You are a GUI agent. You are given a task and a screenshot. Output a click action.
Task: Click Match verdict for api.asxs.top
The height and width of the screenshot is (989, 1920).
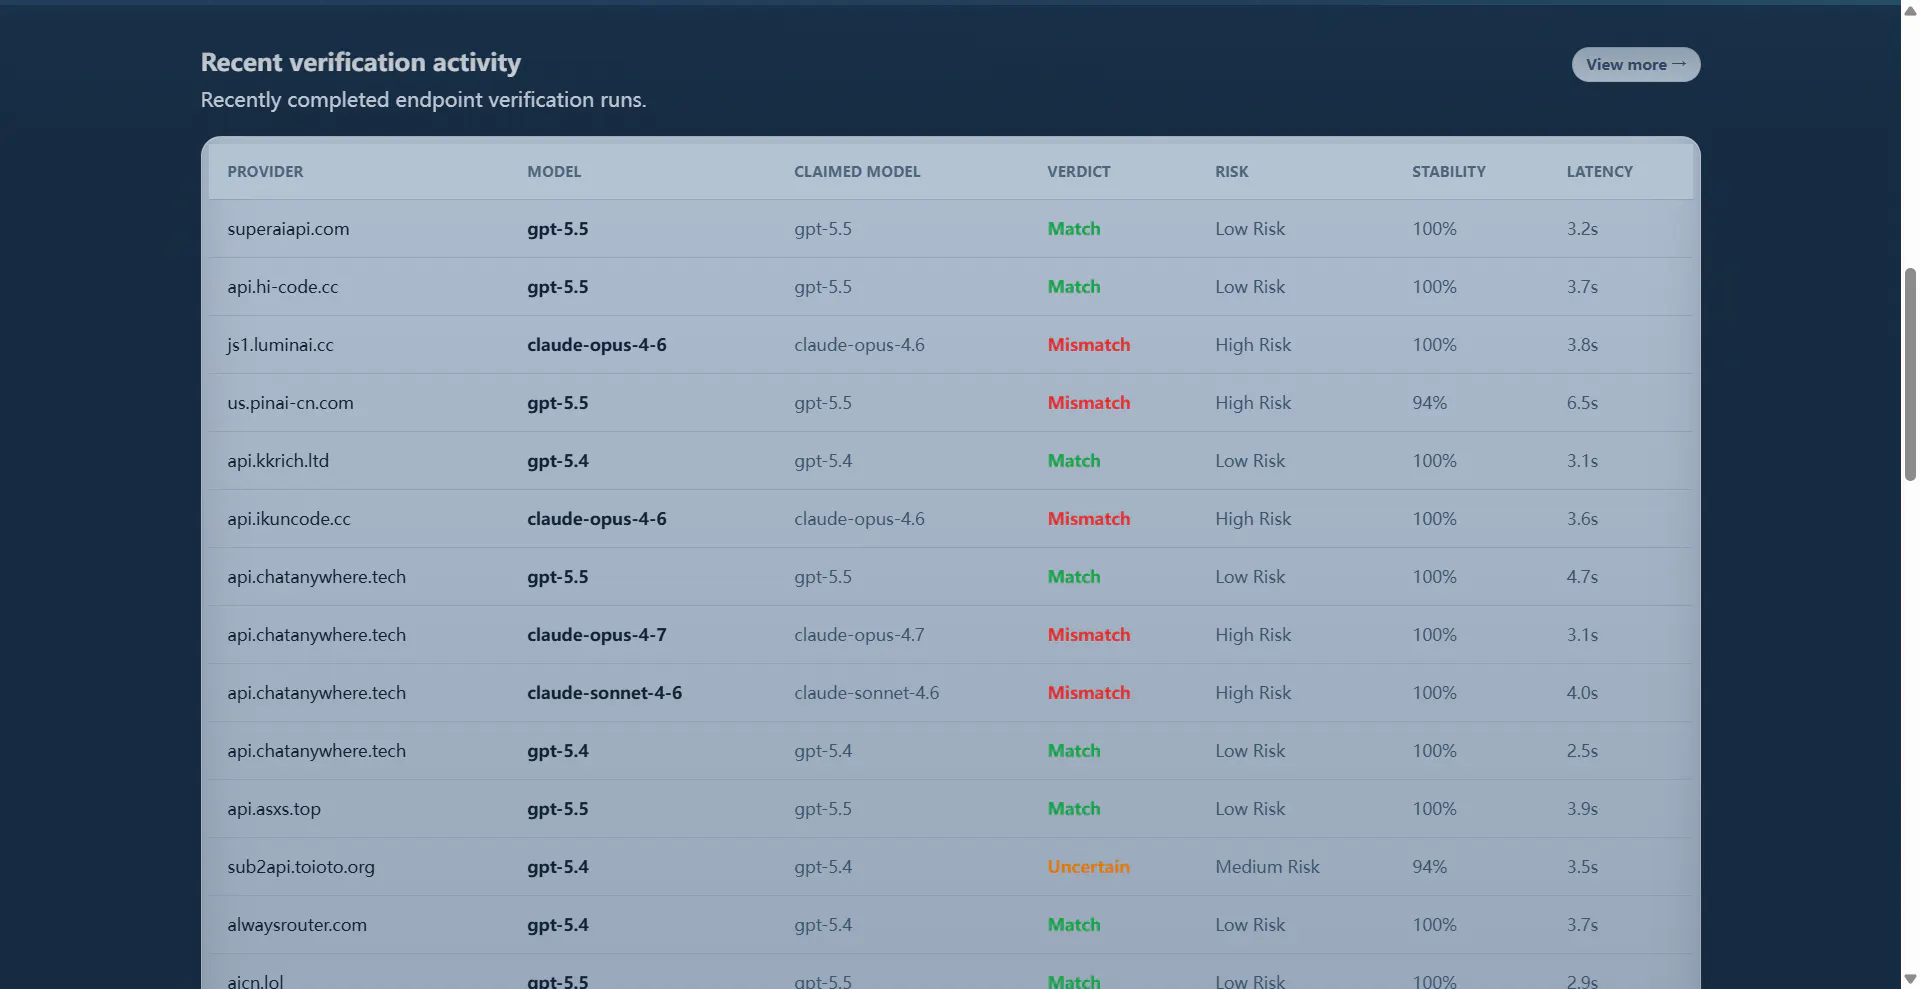1074,809
